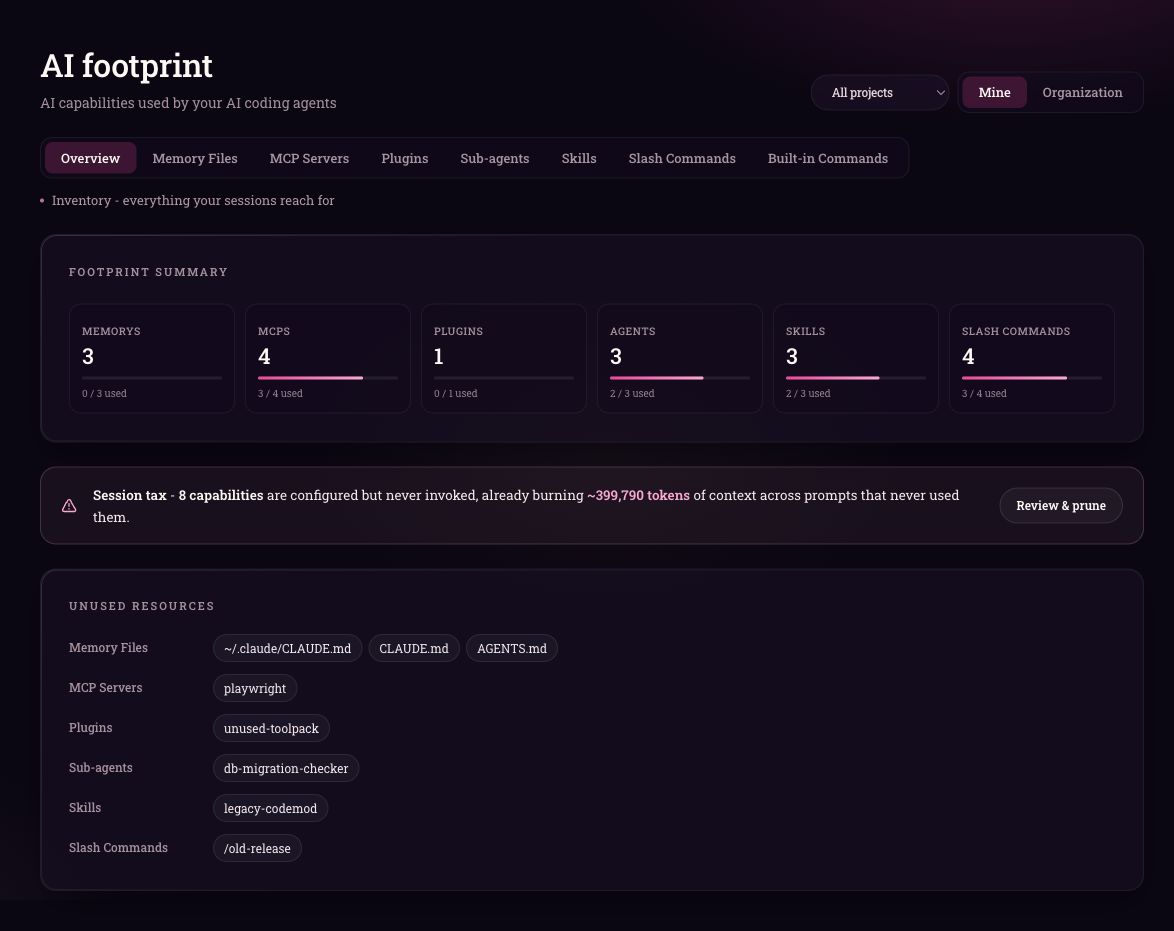Image resolution: width=1174 pixels, height=931 pixels.
Task: Click the CLAUDE.md chip
Action: 414,649
